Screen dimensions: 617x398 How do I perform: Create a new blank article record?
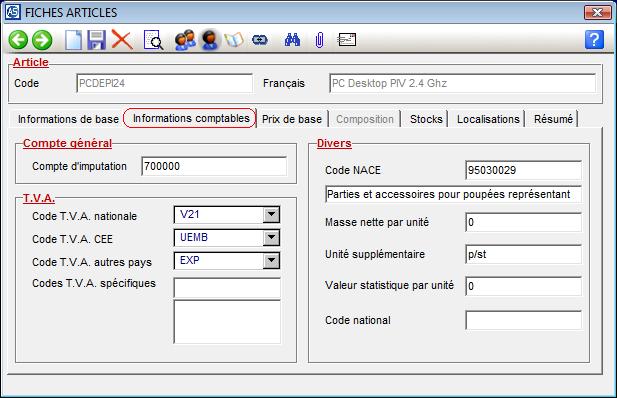click(74, 40)
